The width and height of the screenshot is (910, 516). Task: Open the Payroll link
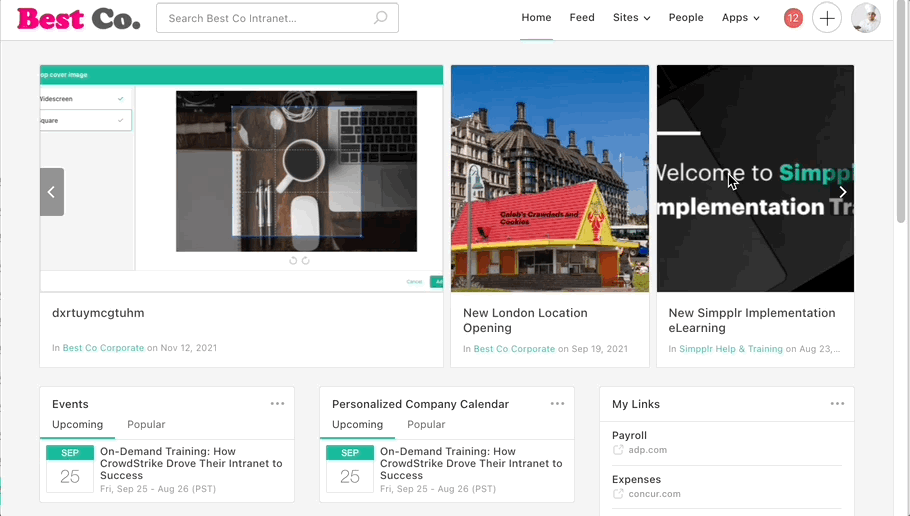pos(629,435)
